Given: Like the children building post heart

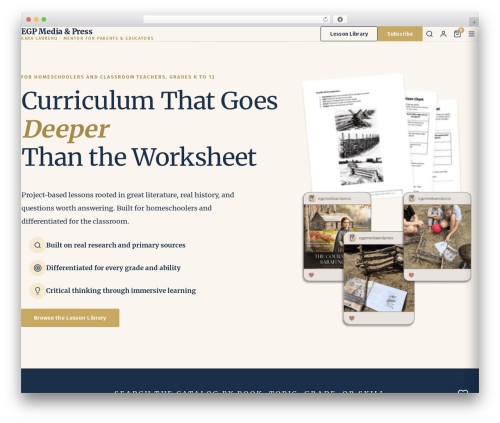Looking at the screenshot, I should click(411, 275).
